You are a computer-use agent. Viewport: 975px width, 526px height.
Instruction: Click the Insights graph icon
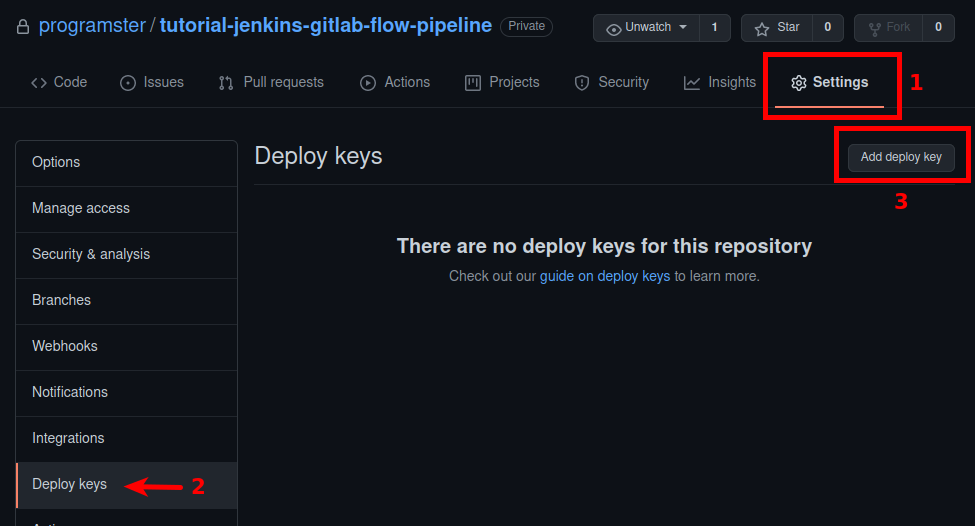[x=691, y=83]
